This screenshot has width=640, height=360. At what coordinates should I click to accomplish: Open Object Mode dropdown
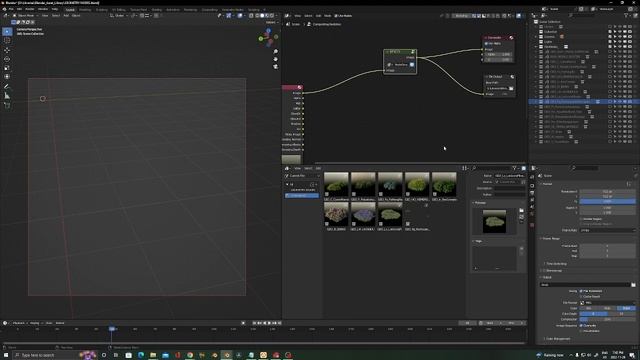coord(26,16)
